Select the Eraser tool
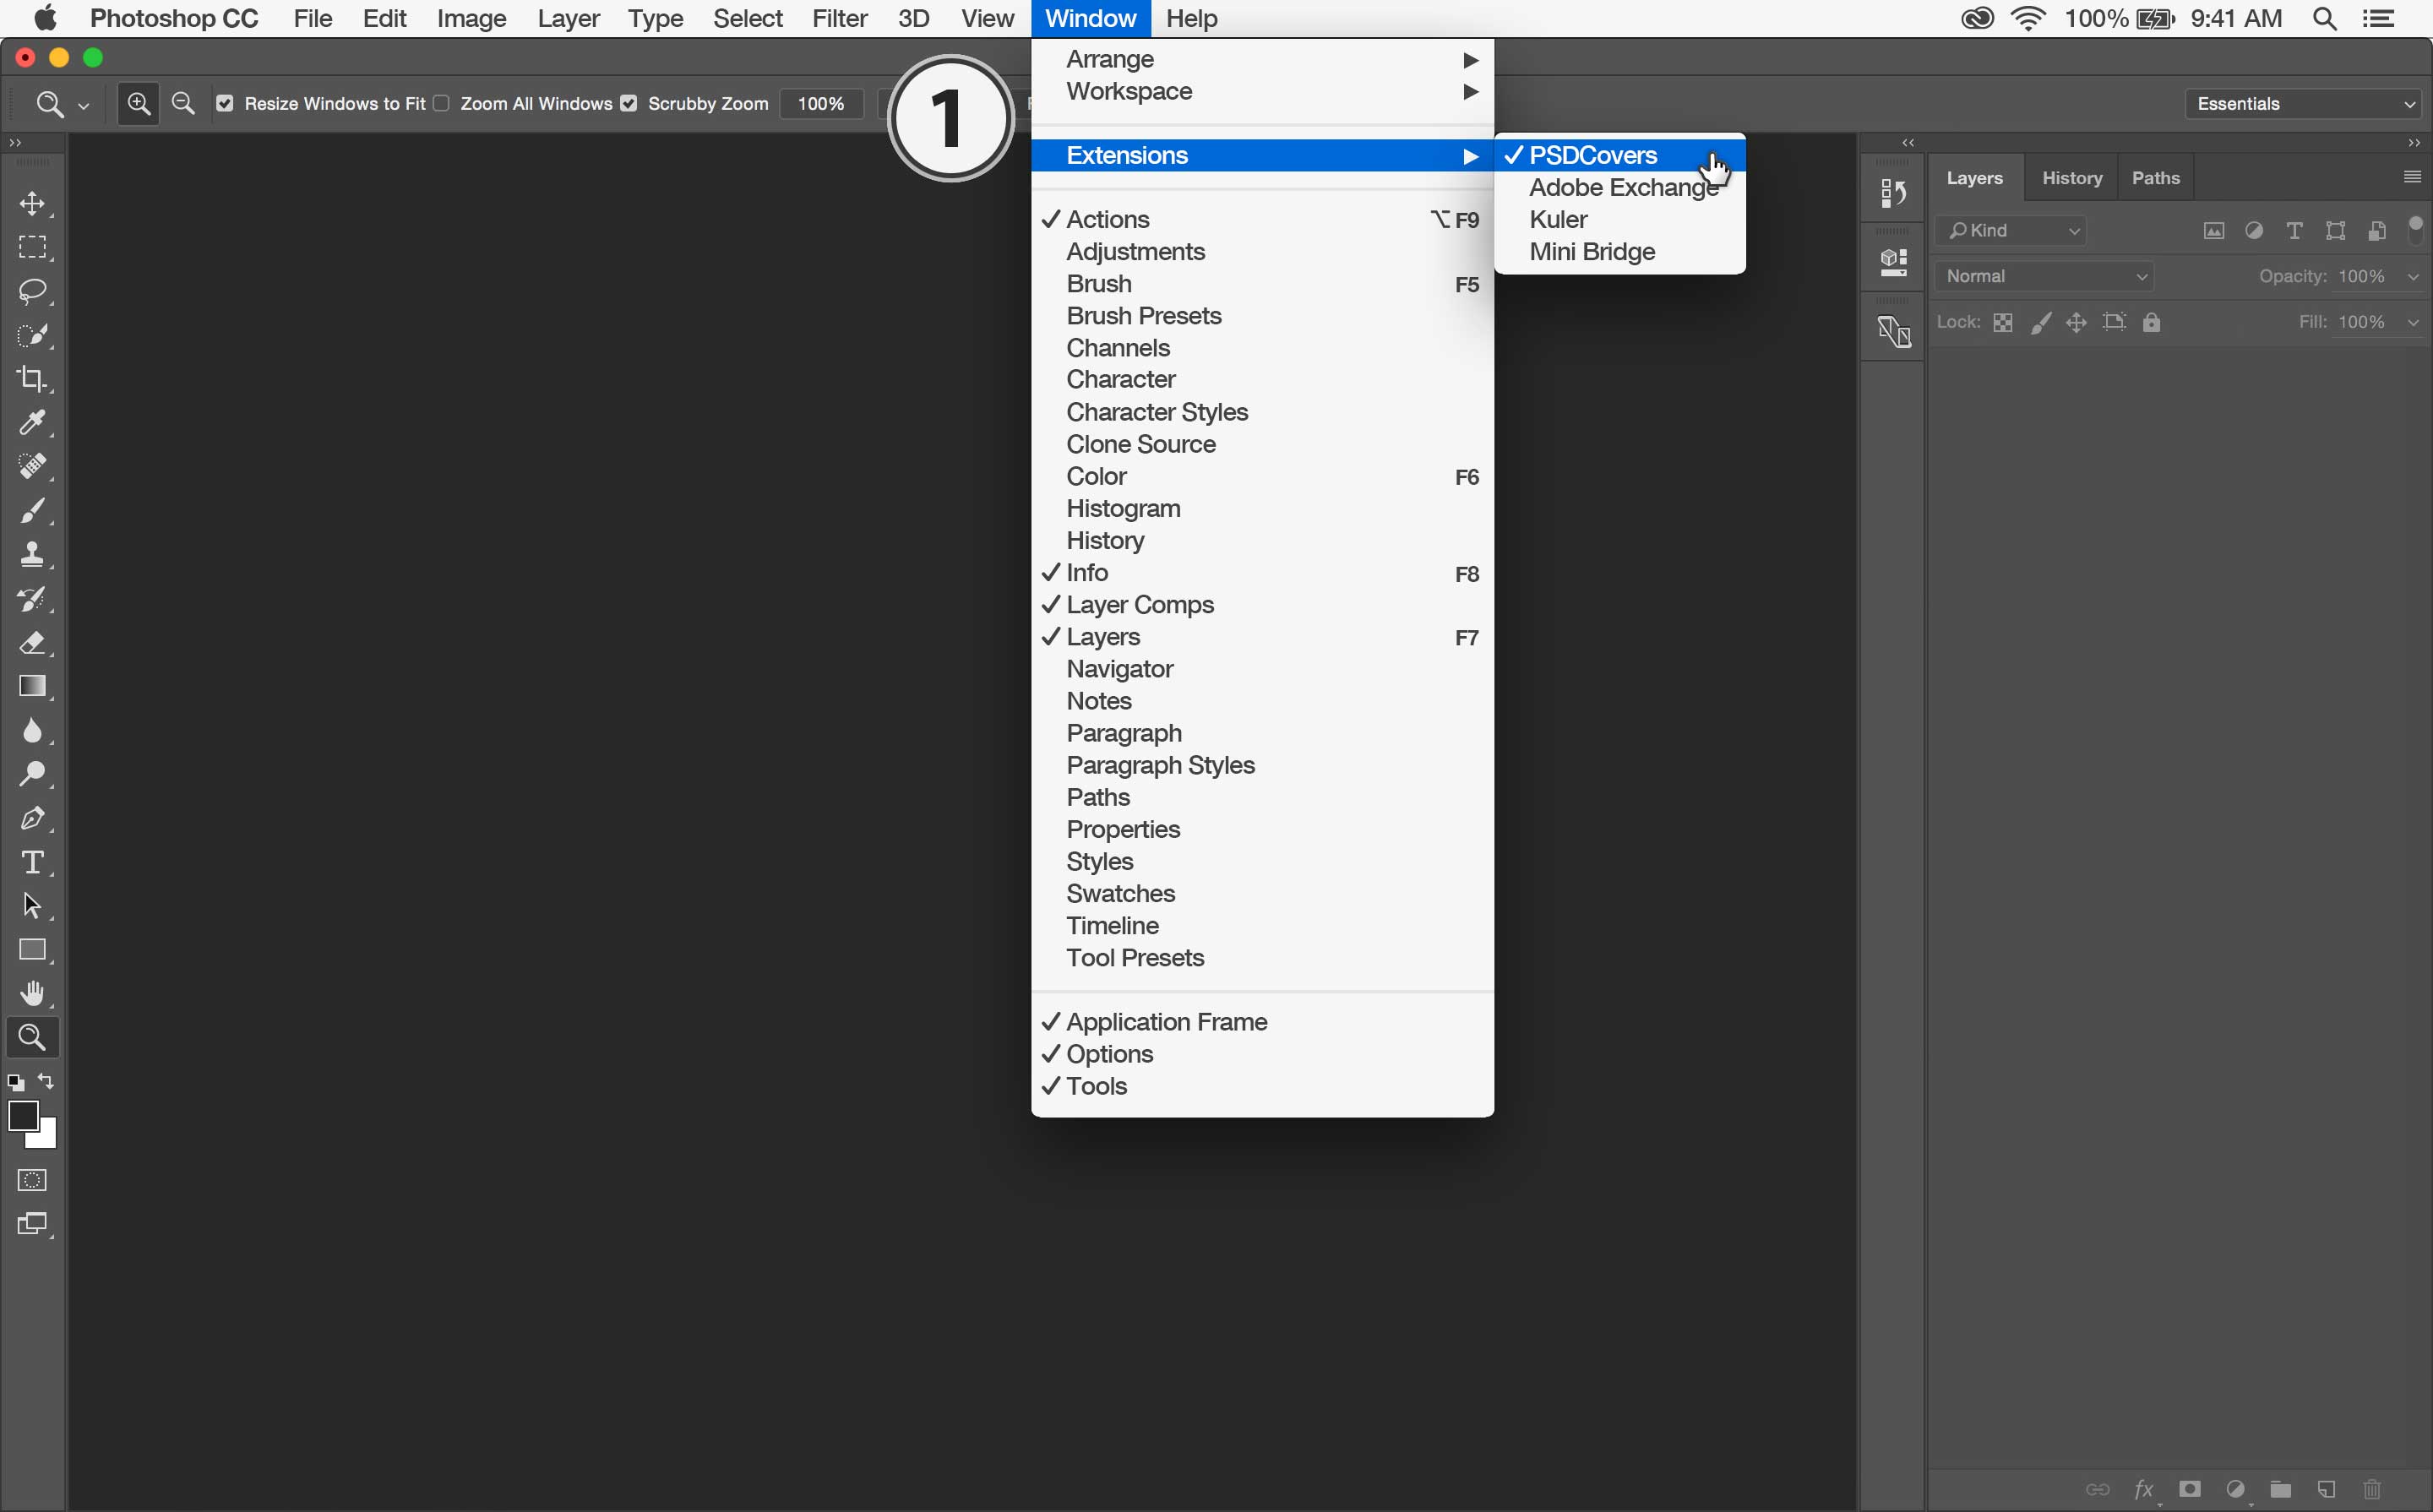Screen dimensions: 2433x1512 pos(32,642)
